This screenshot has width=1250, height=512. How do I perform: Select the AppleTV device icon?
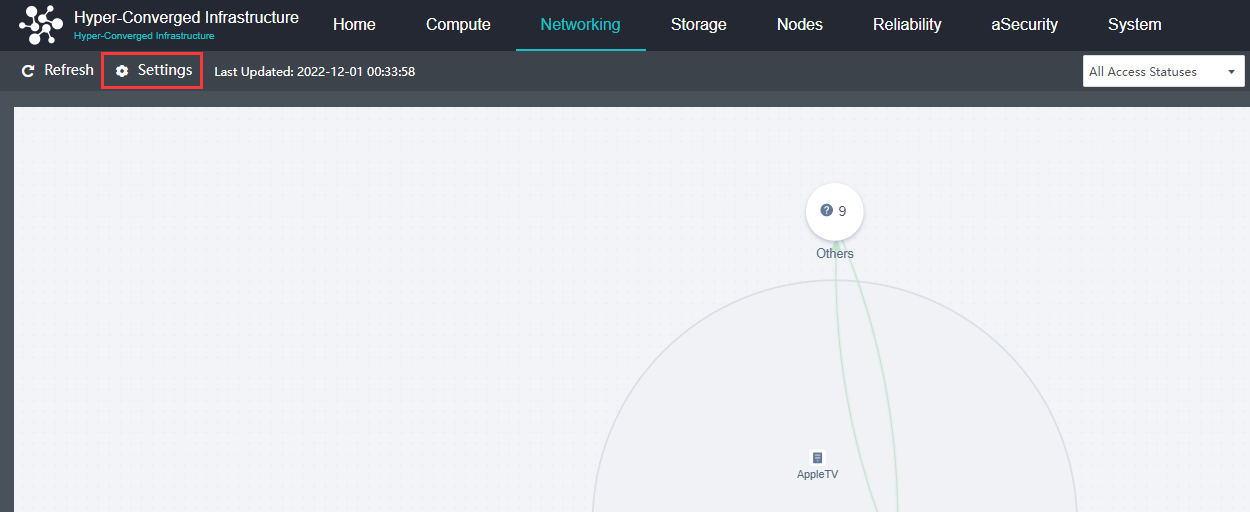click(x=817, y=457)
